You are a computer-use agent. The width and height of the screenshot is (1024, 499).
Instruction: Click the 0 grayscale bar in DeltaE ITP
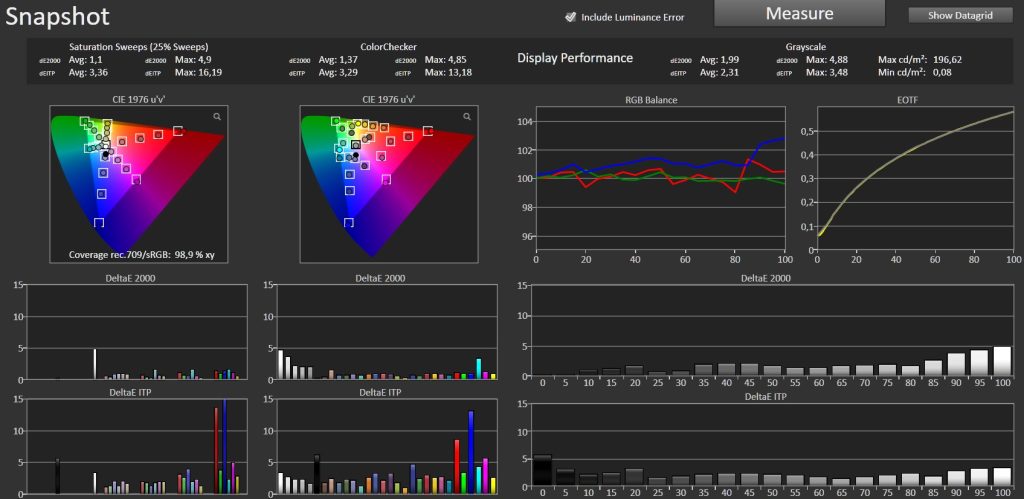(x=543, y=470)
